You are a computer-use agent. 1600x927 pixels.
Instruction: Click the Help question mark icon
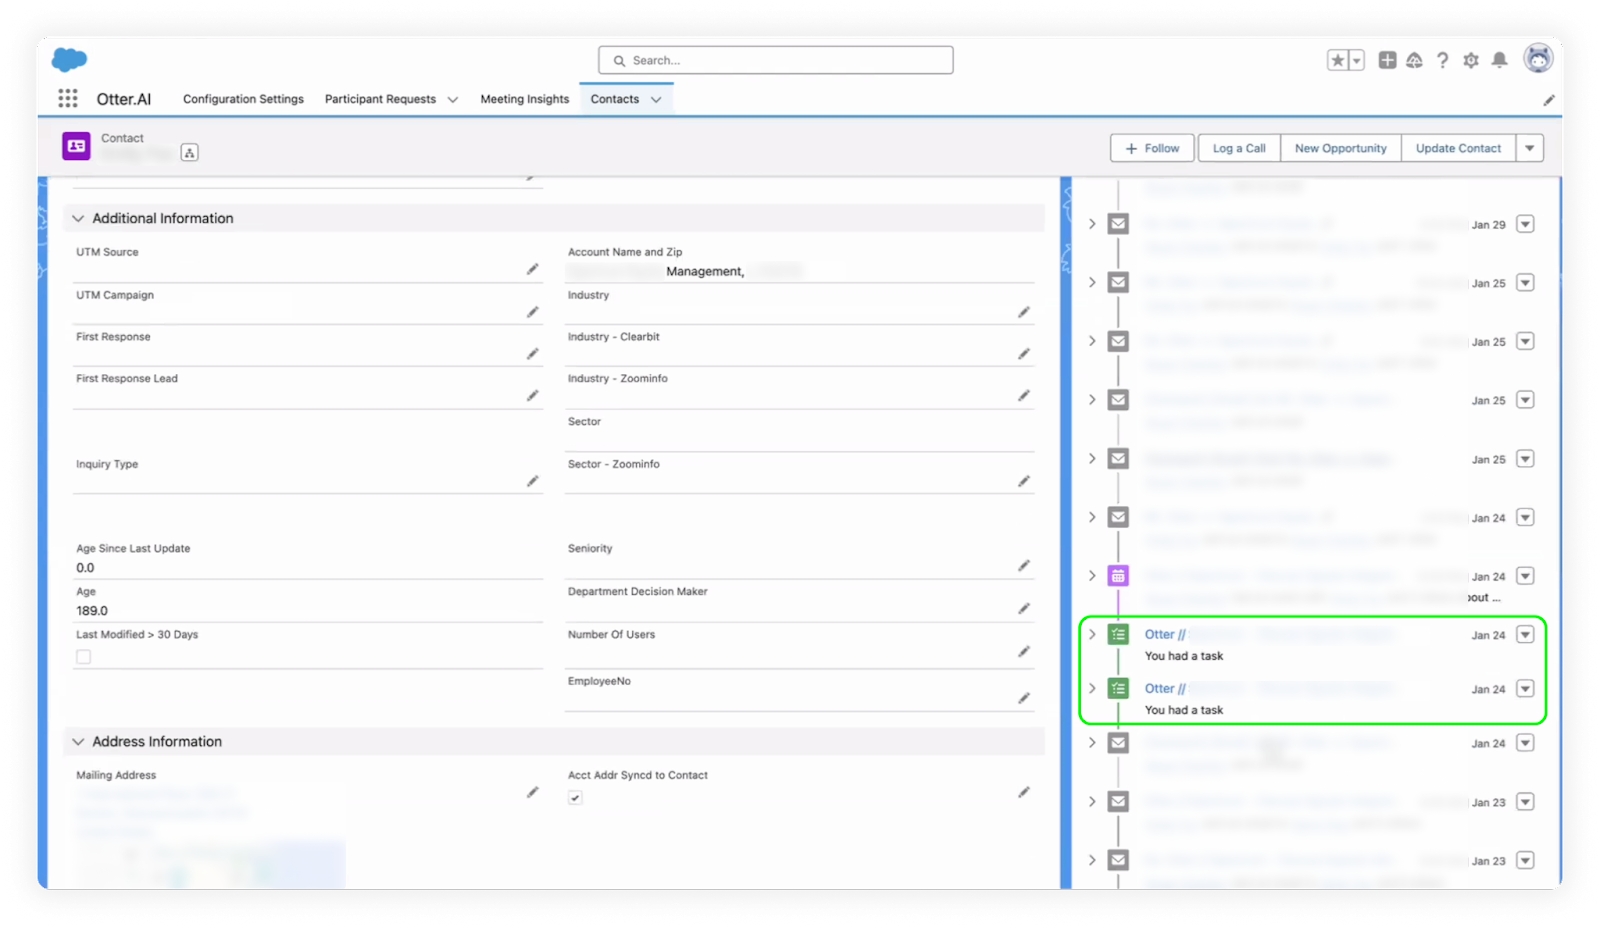tap(1442, 60)
